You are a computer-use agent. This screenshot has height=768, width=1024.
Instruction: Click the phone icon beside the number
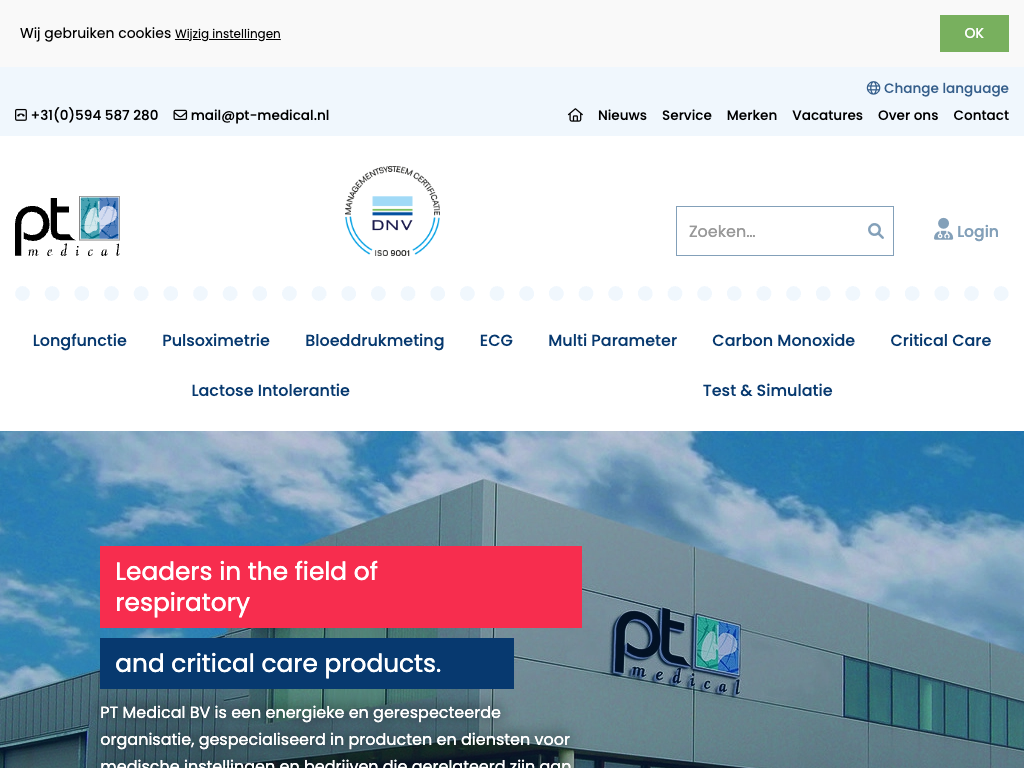pyautogui.click(x=21, y=115)
